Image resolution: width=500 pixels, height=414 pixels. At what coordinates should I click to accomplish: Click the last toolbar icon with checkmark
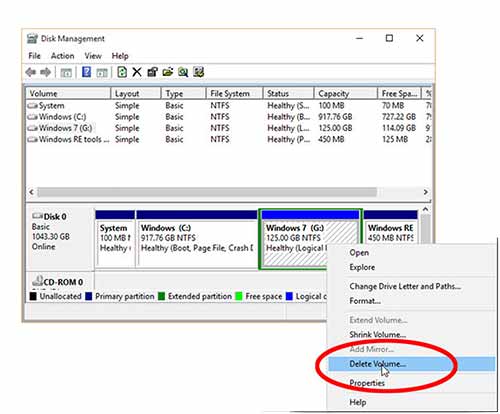tap(199, 72)
